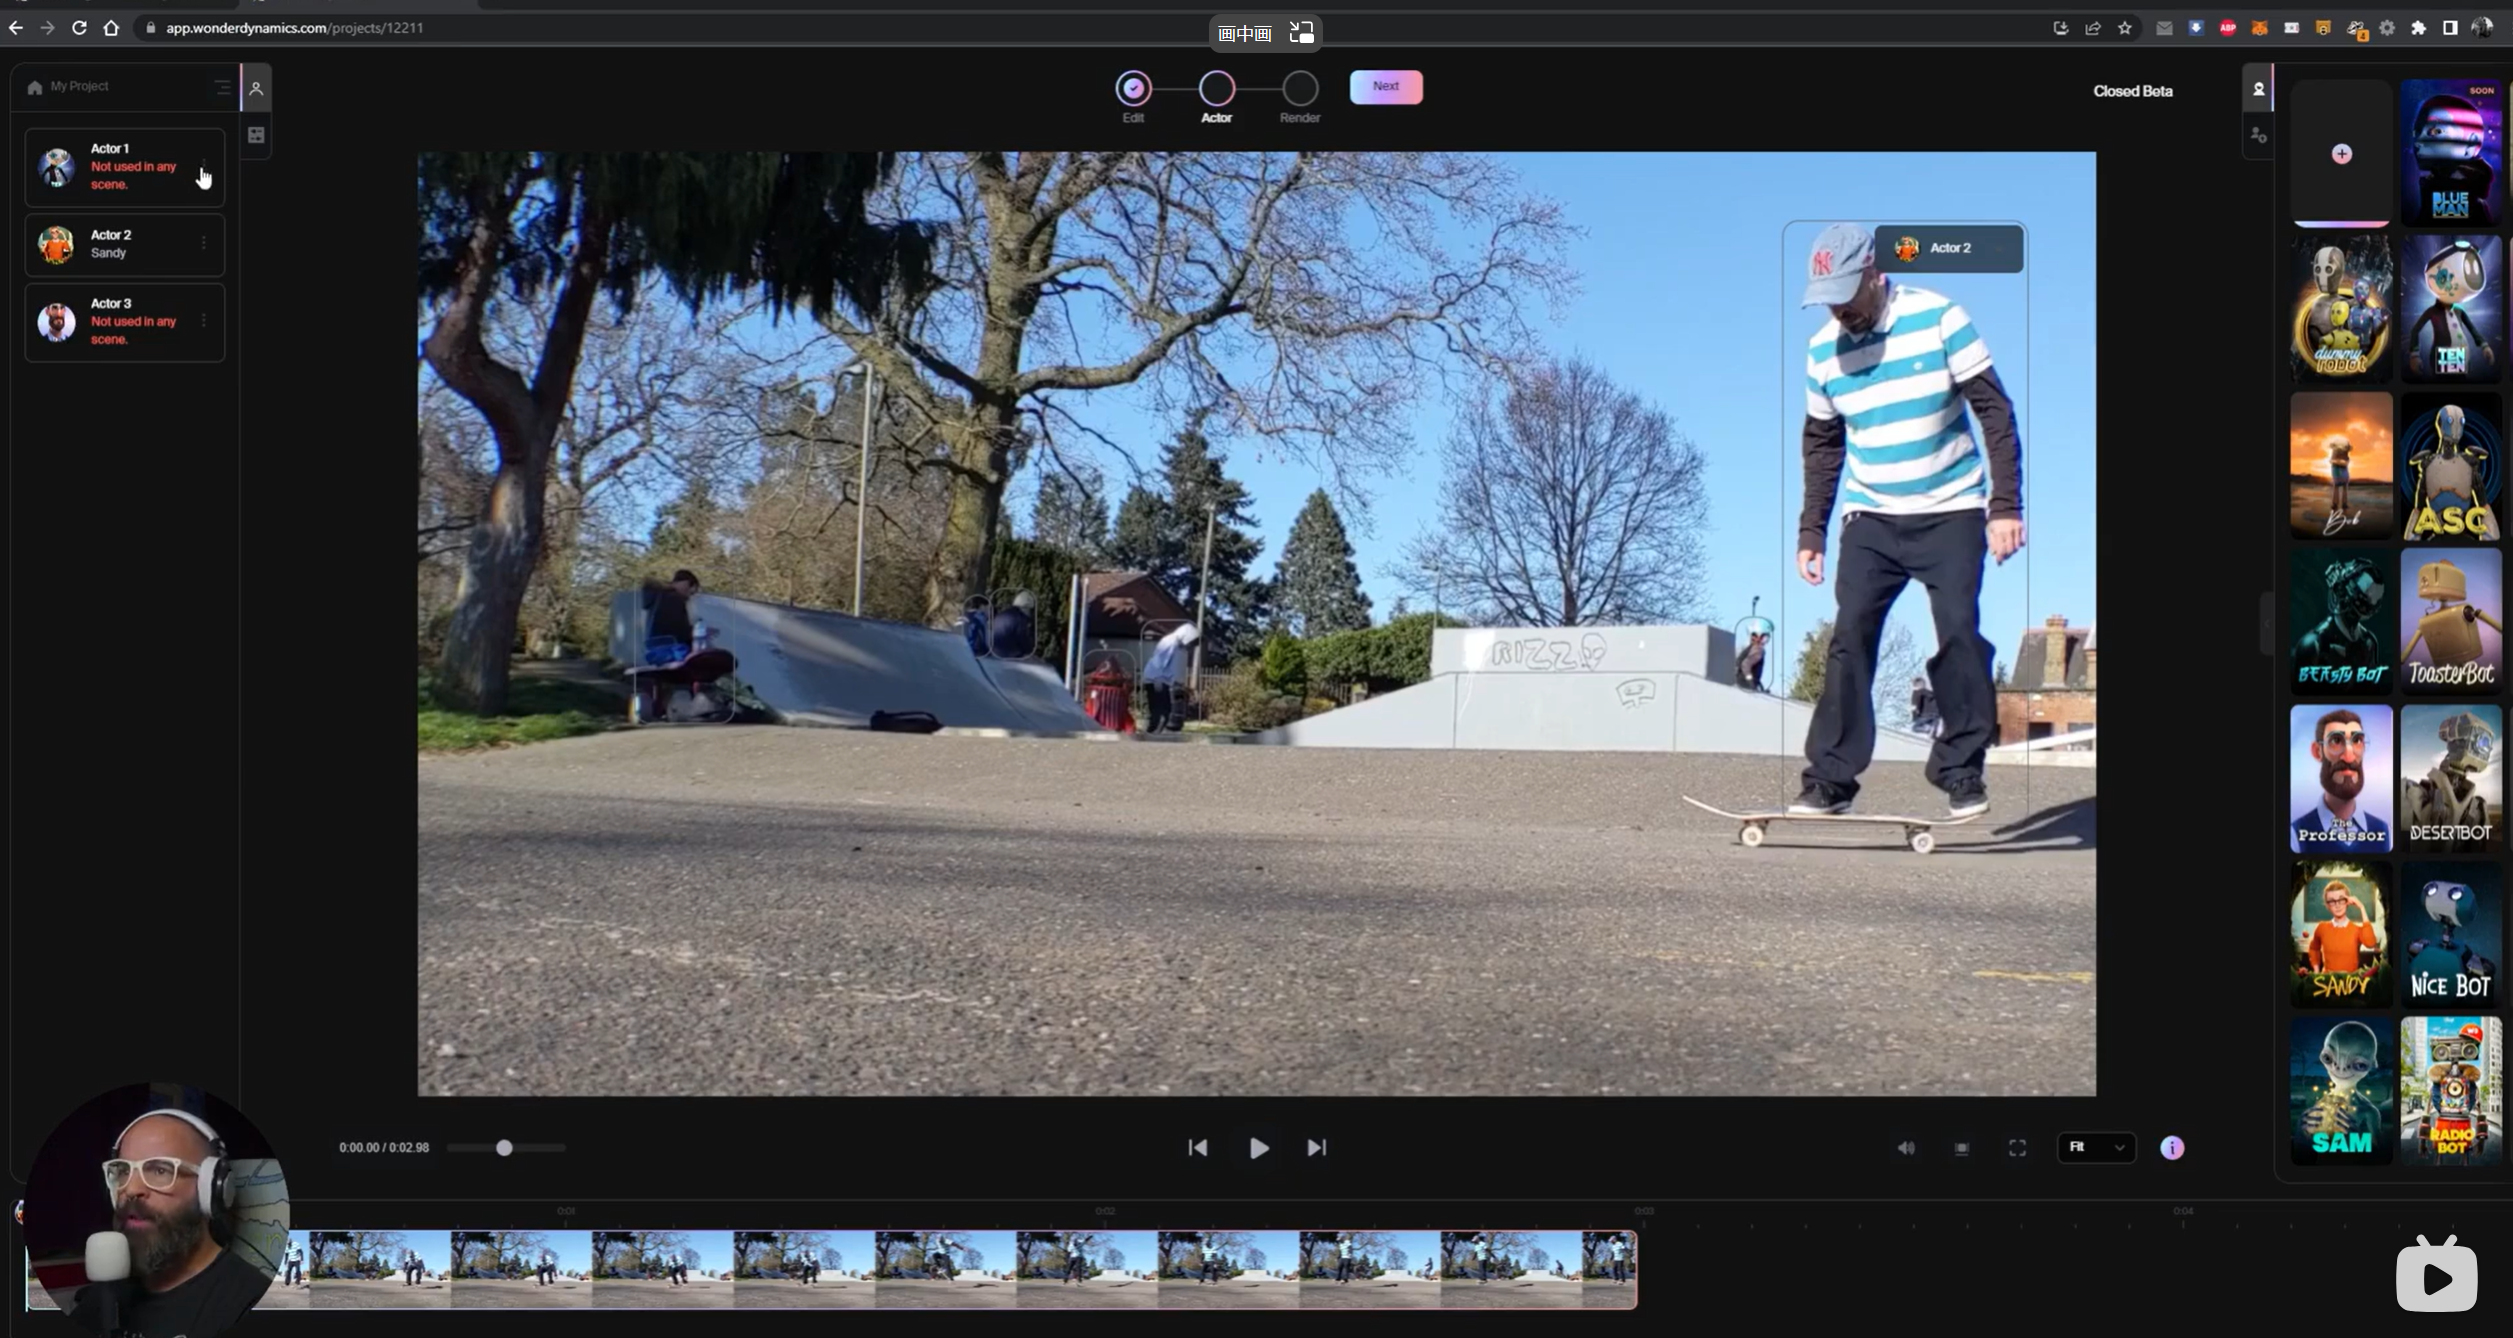
Task: Click the Next button
Action: tap(1385, 87)
